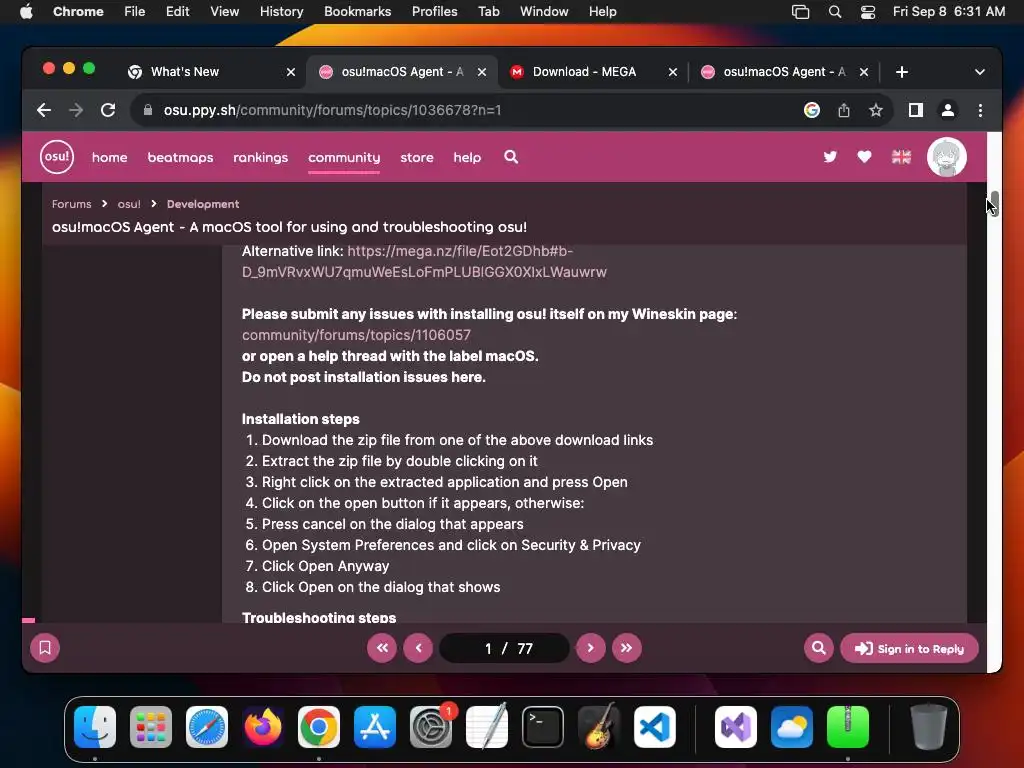The width and height of the screenshot is (1024, 768).
Task: Open the home nav item
Action: [x=110, y=157]
